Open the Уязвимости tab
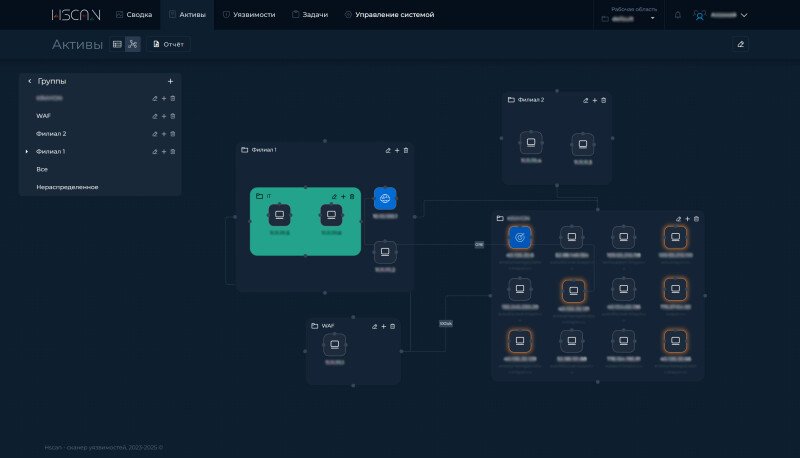Image resolution: width=800 pixels, height=458 pixels. click(249, 15)
